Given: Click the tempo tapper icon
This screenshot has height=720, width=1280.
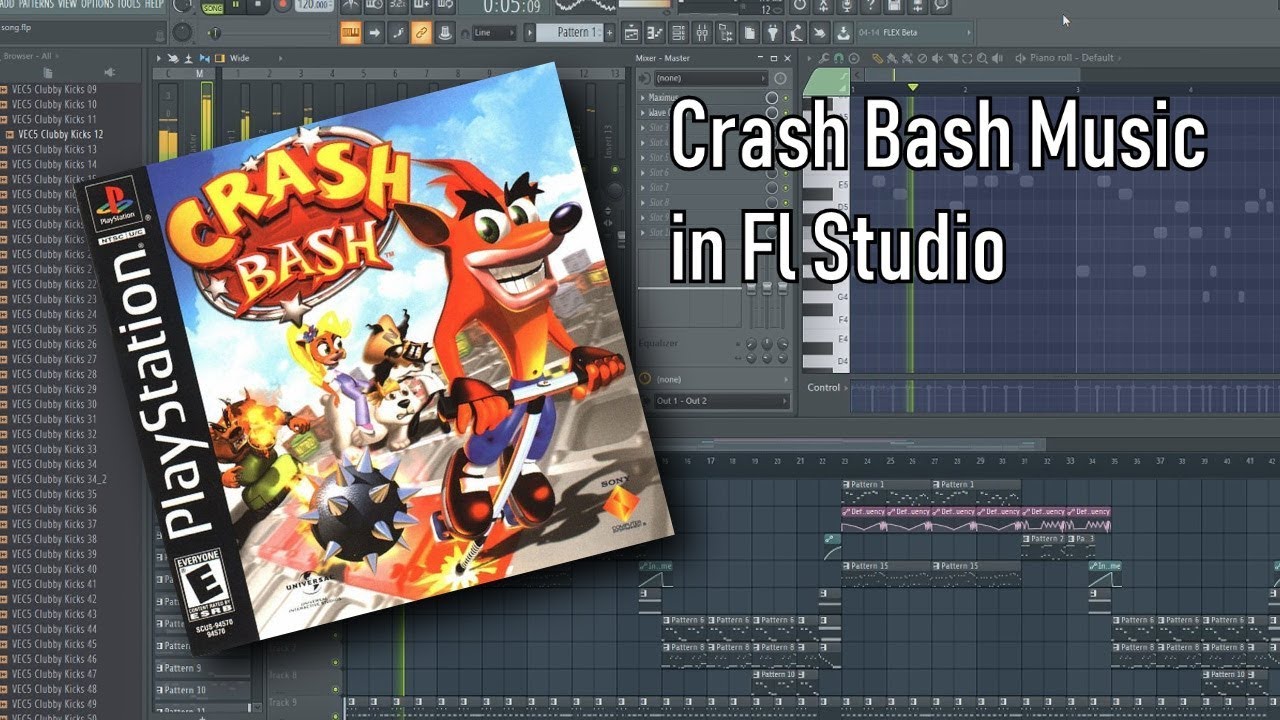Looking at the screenshot, I should [797, 33].
